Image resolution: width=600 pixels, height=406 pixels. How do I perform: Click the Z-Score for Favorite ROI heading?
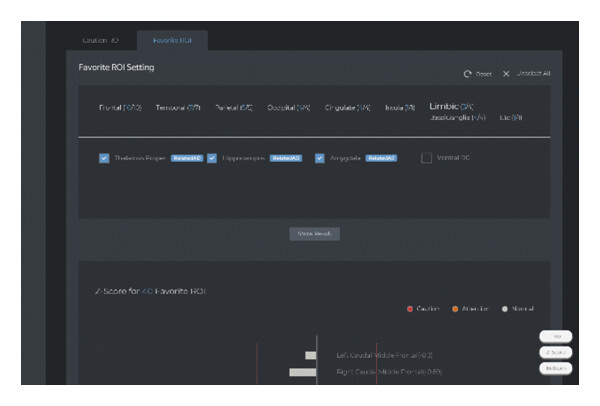pos(150,291)
